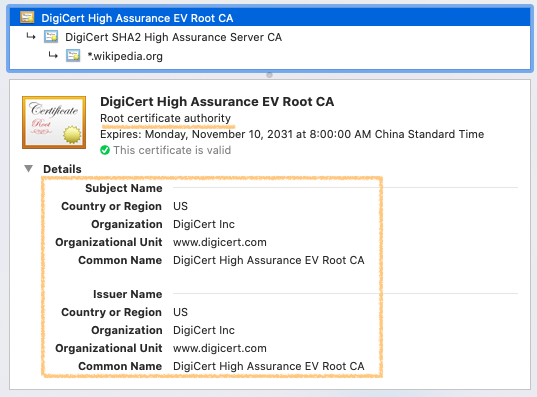Click Issuer Organization value DigiCert Inc

pos(204,330)
